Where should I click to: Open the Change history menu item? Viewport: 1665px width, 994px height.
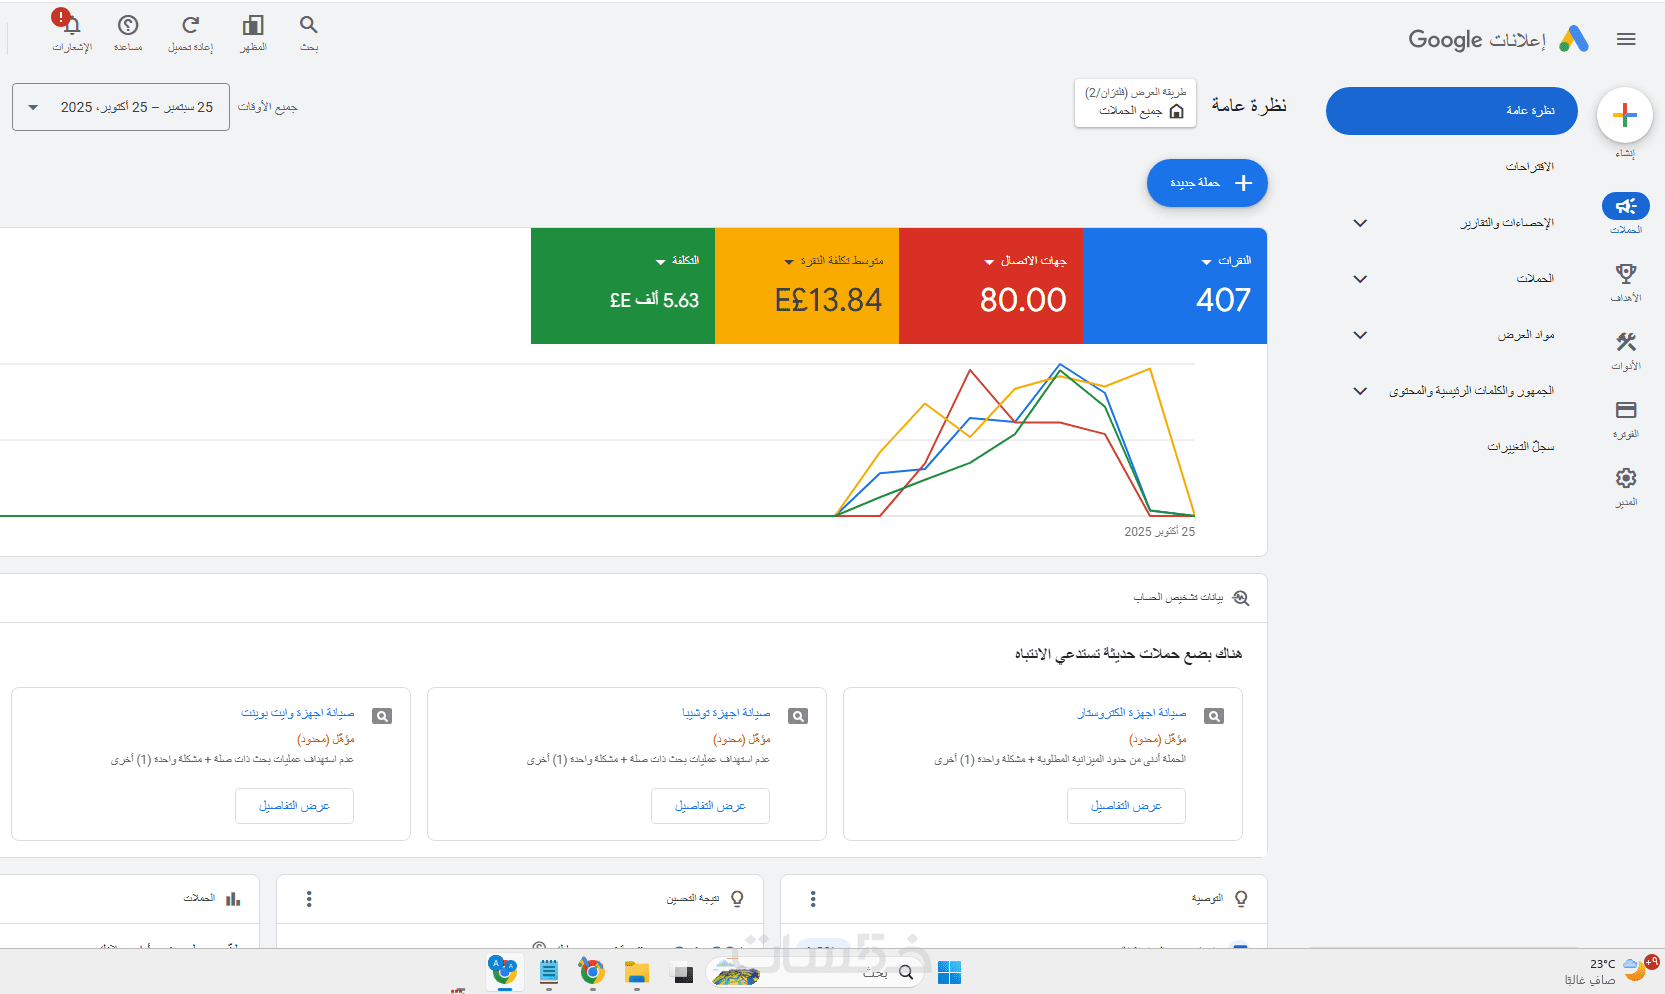click(1520, 447)
